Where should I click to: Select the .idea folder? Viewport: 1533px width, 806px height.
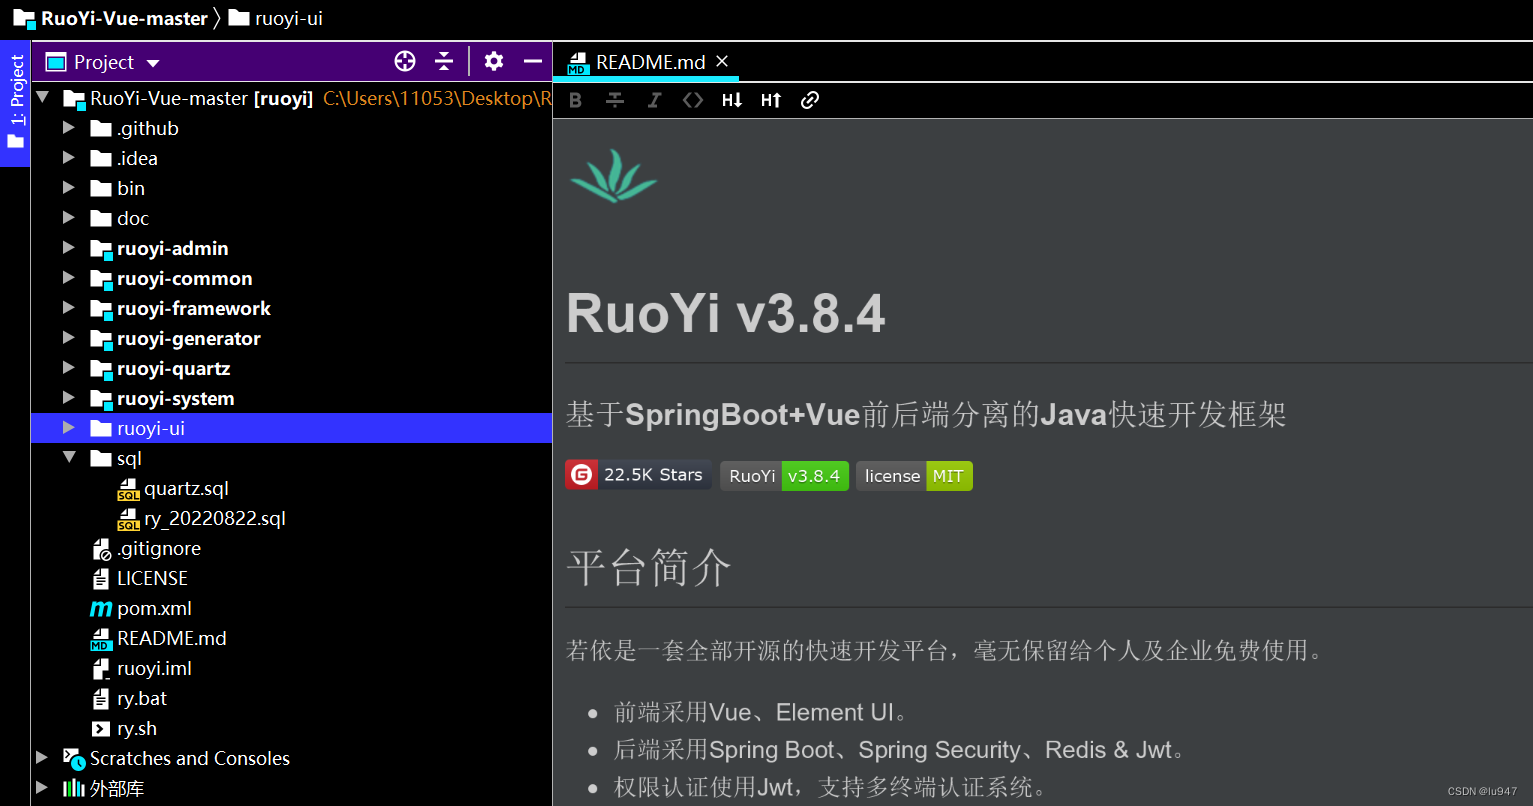[x=124, y=158]
